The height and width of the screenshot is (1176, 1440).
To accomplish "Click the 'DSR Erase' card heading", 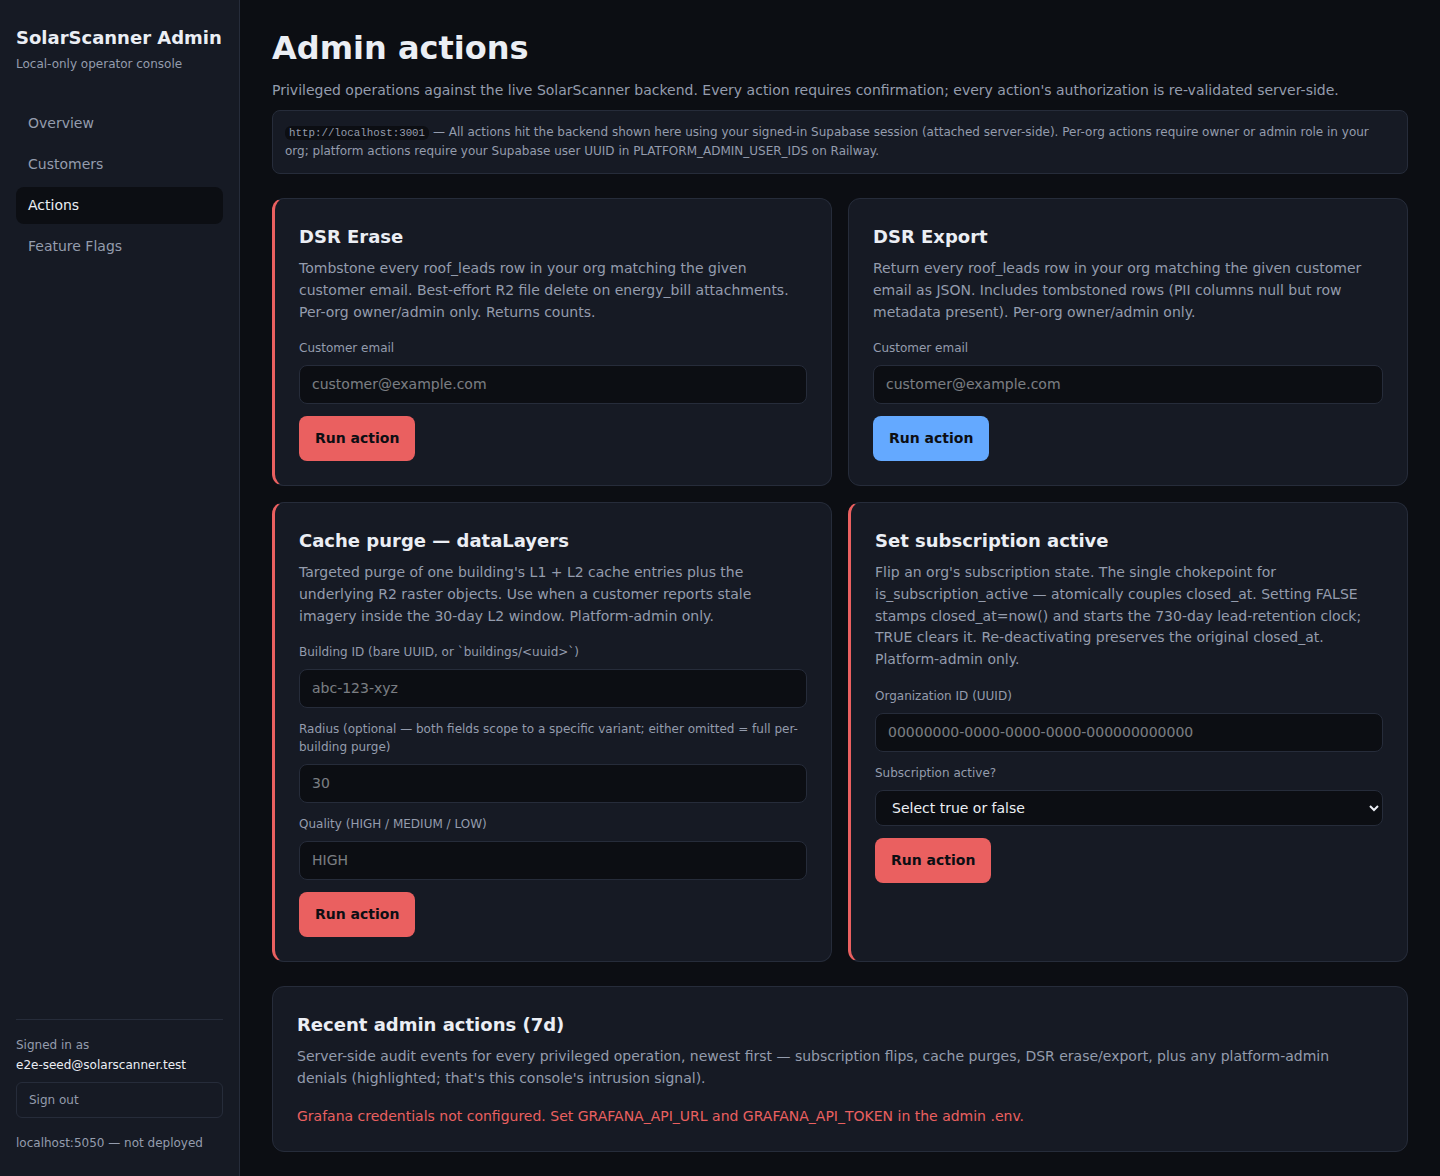I will (x=351, y=237).
